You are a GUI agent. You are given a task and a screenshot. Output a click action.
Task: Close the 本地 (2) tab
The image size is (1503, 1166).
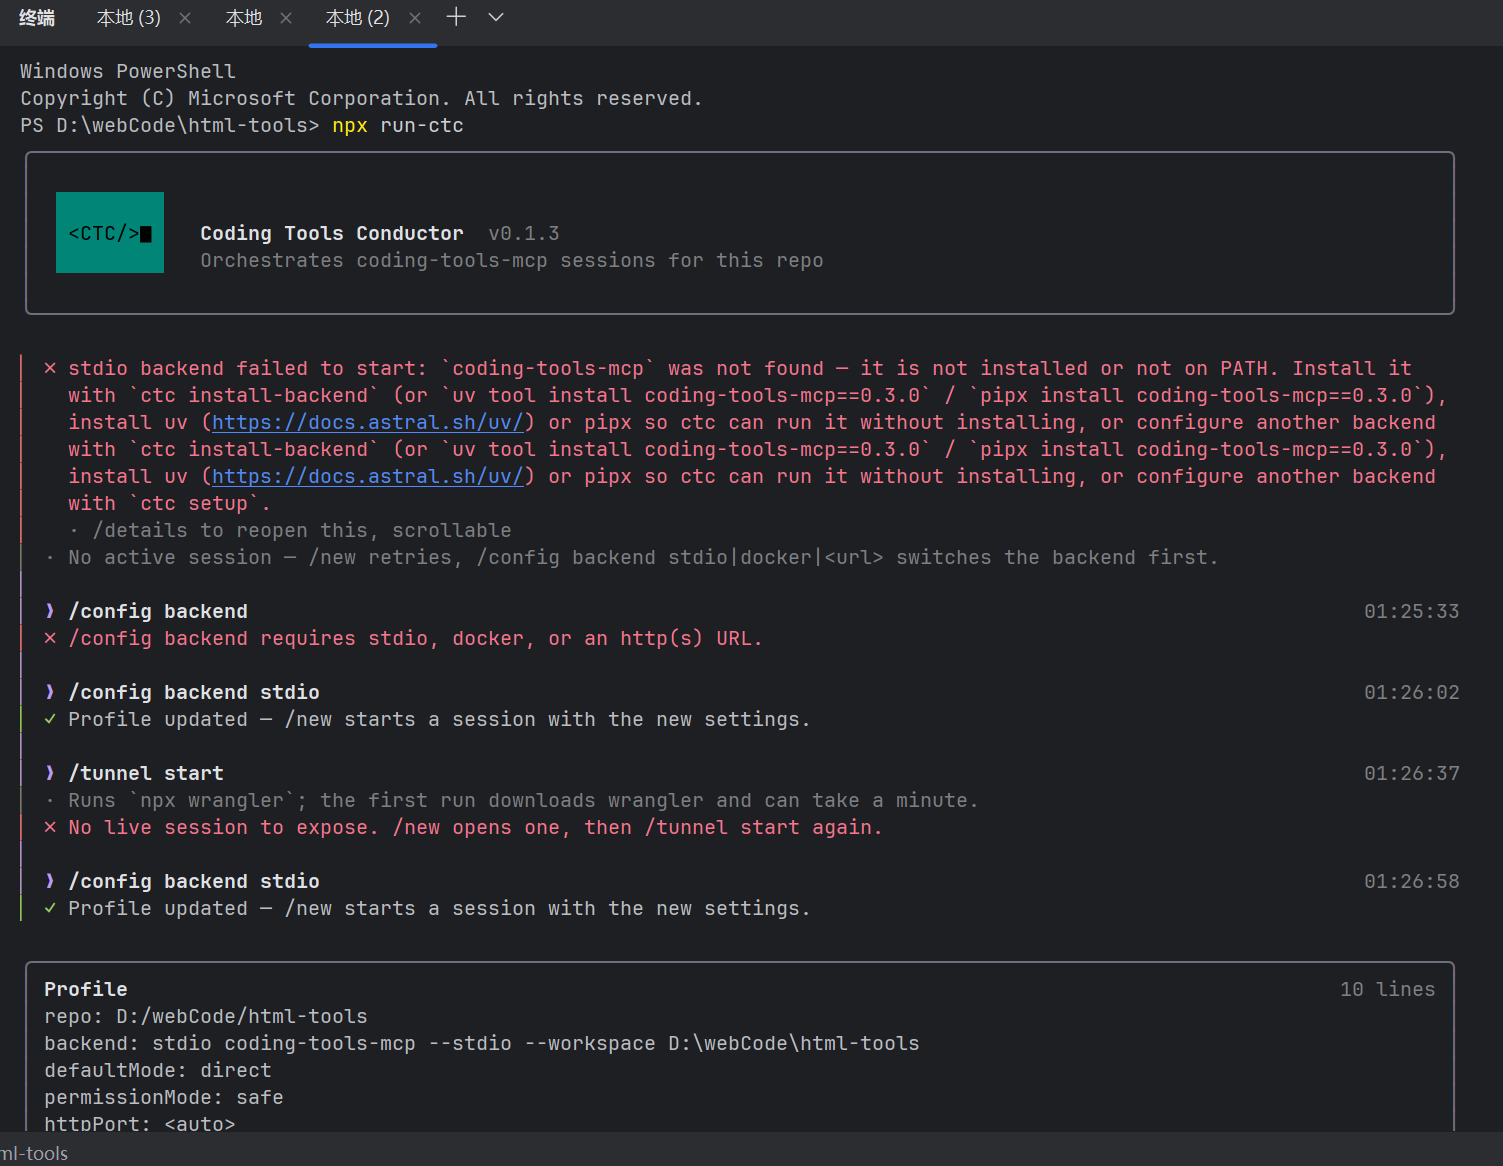(x=415, y=18)
